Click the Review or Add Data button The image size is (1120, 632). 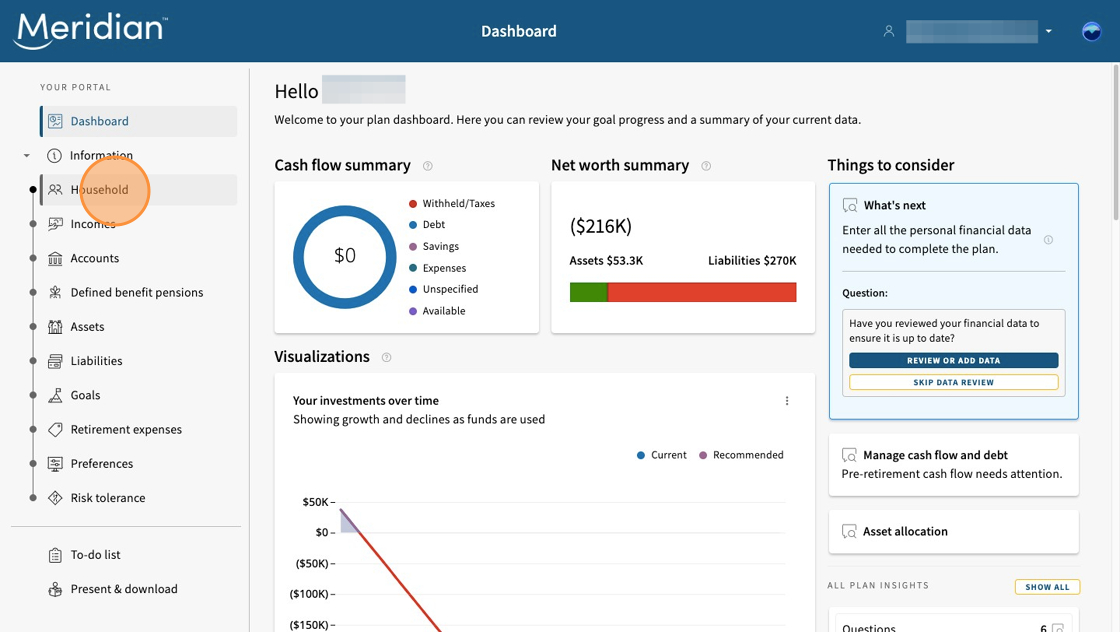tap(954, 361)
